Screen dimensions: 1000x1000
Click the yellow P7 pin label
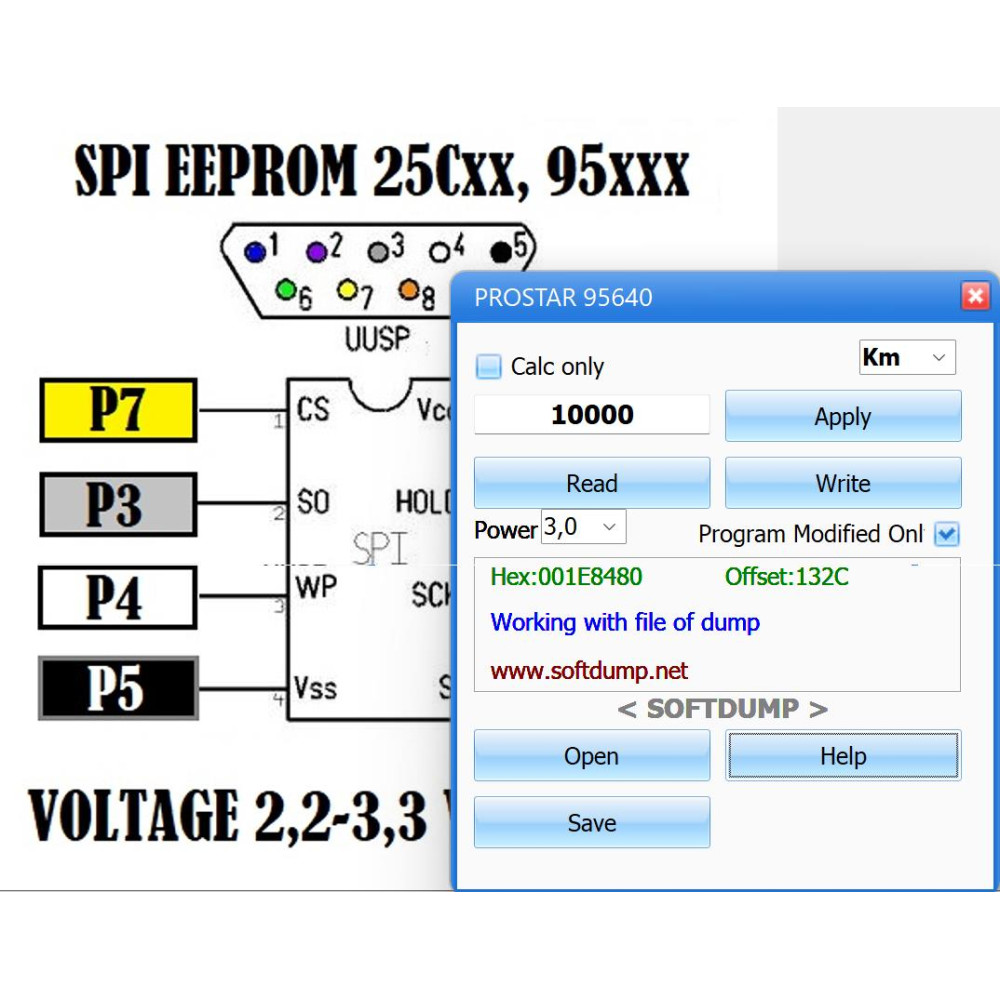(118, 410)
